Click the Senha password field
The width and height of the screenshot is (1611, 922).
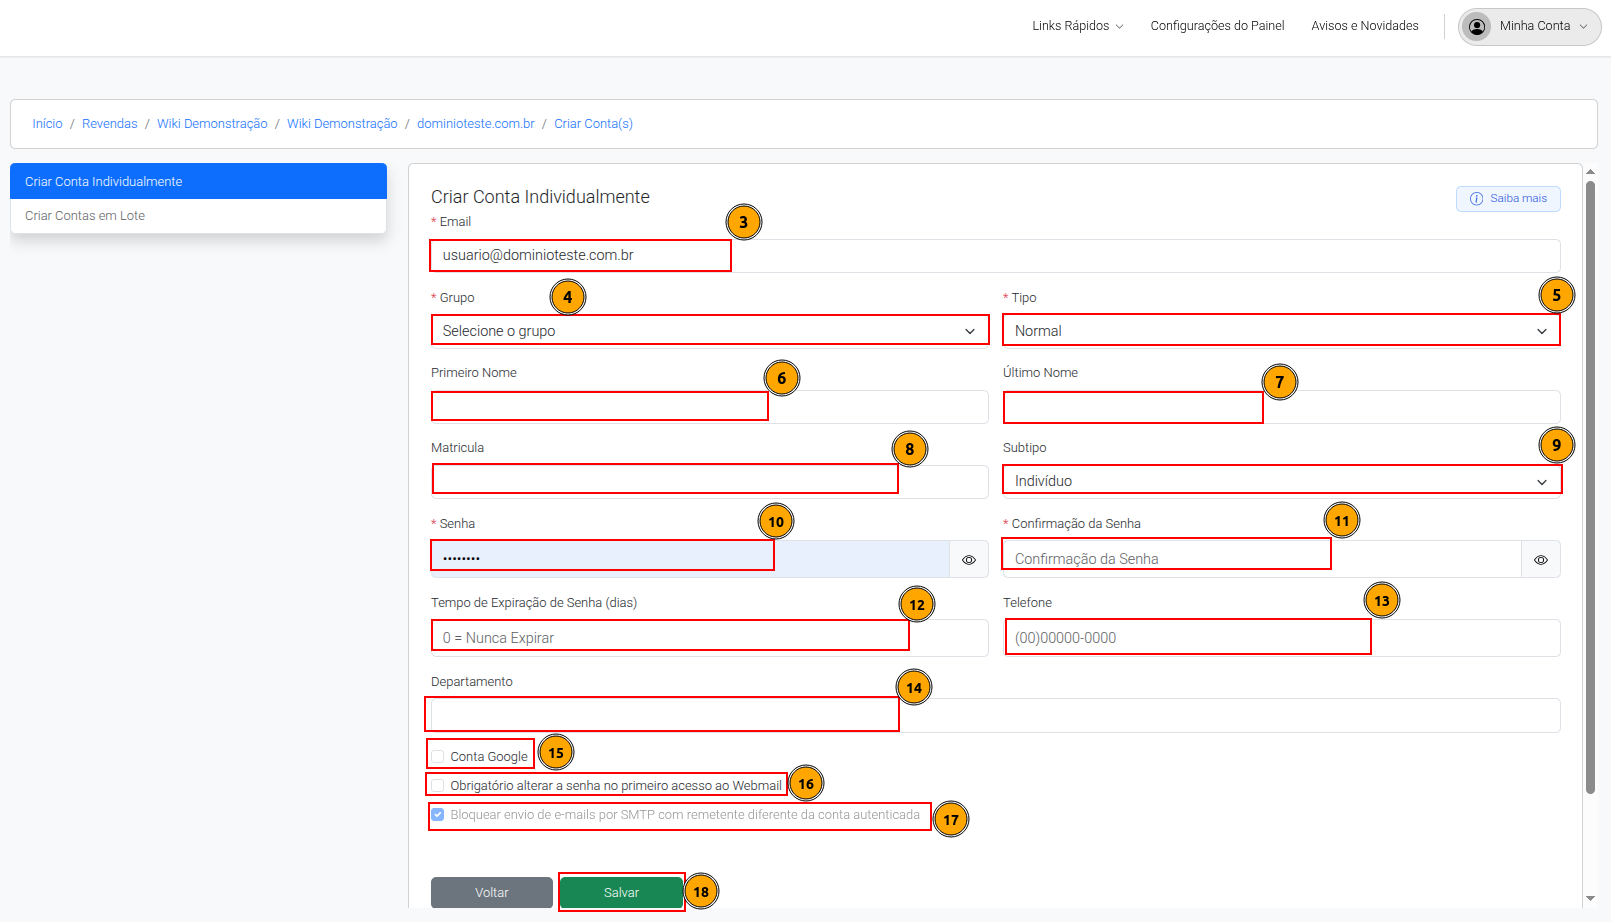point(690,559)
